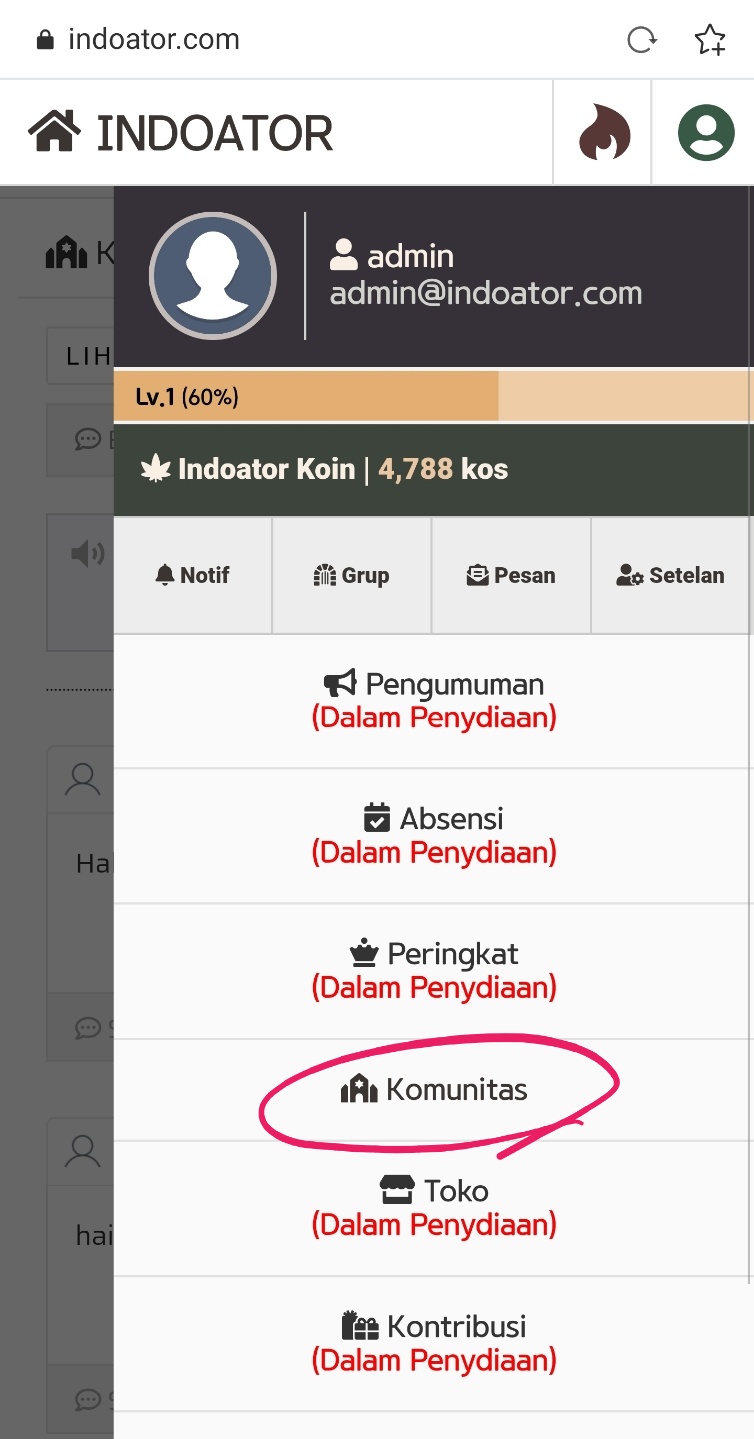Open the Peringkat ranking menu item

[434, 970]
